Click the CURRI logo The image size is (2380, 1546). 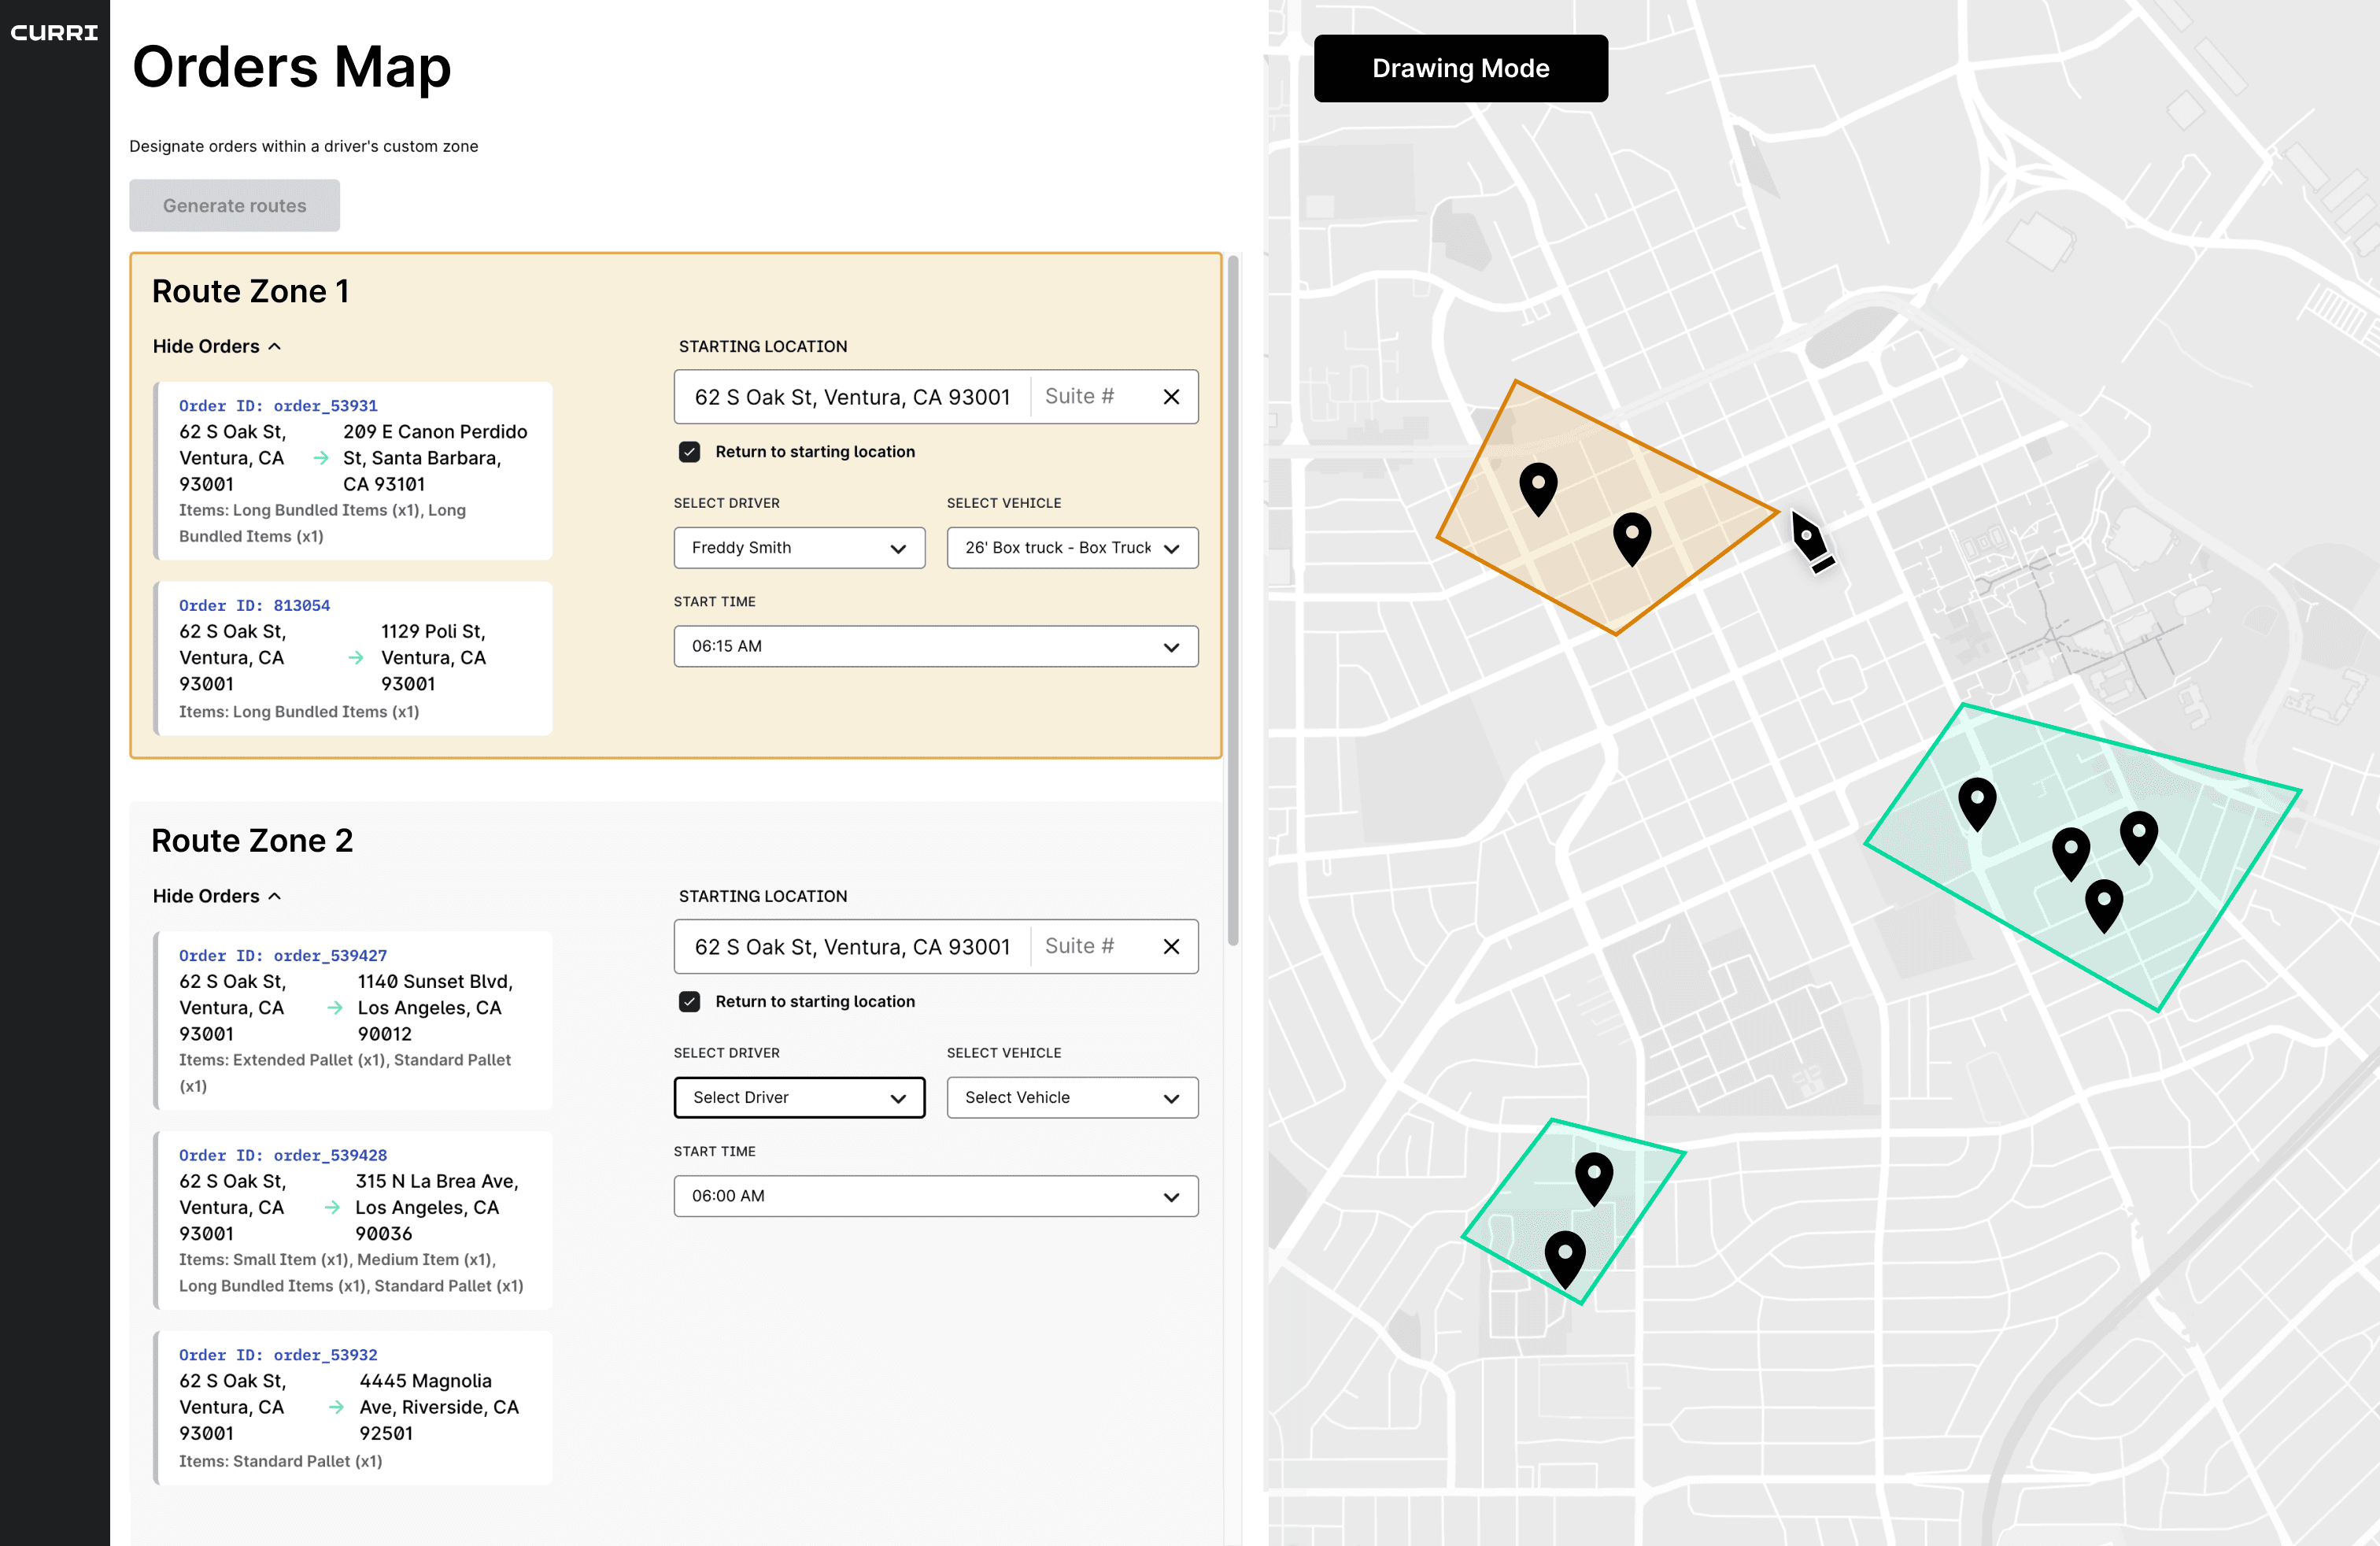click(x=55, y=32)
